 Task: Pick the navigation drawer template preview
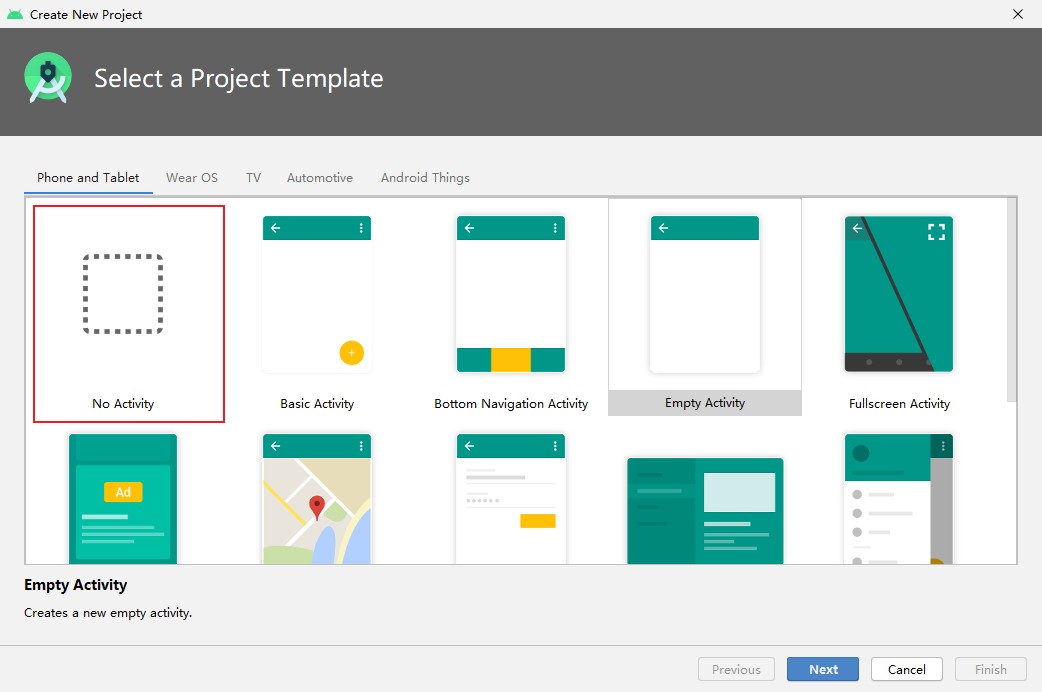(899, 499)
